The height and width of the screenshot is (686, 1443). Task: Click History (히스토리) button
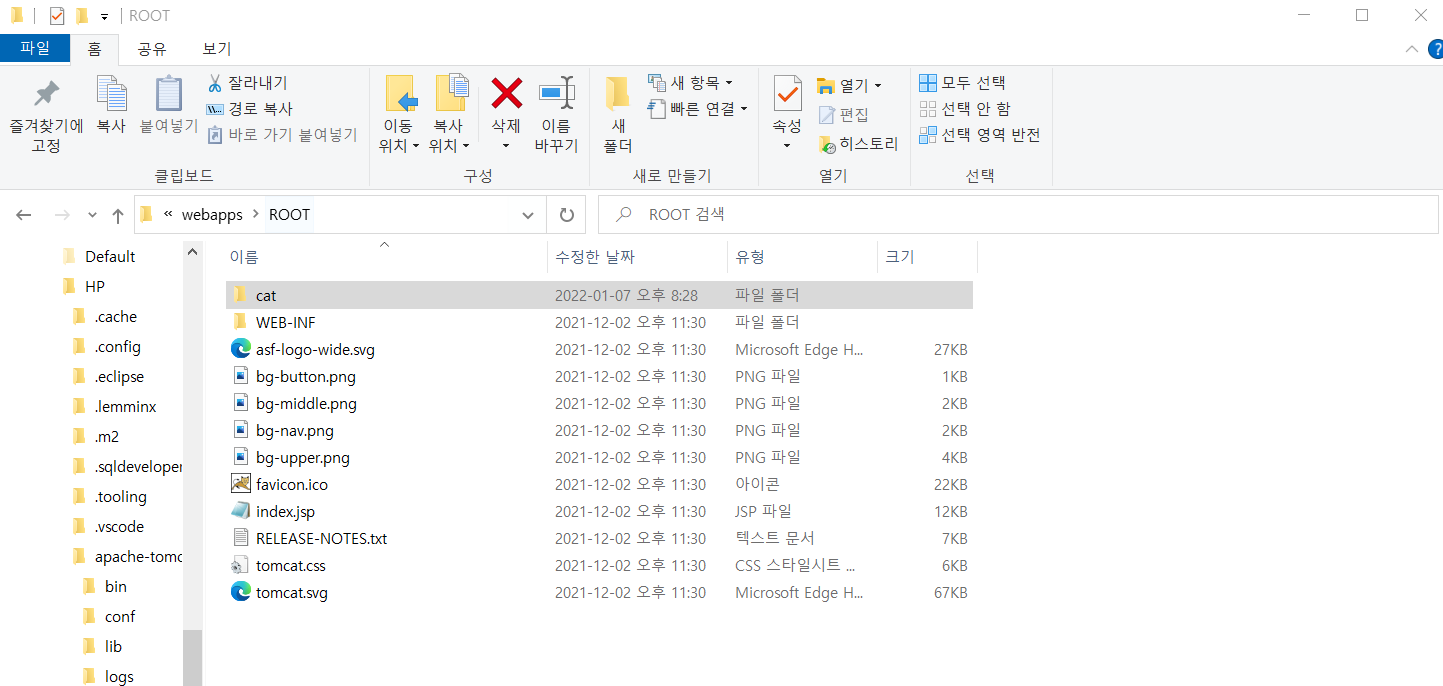pyautogui.click(x=858, y=144)
